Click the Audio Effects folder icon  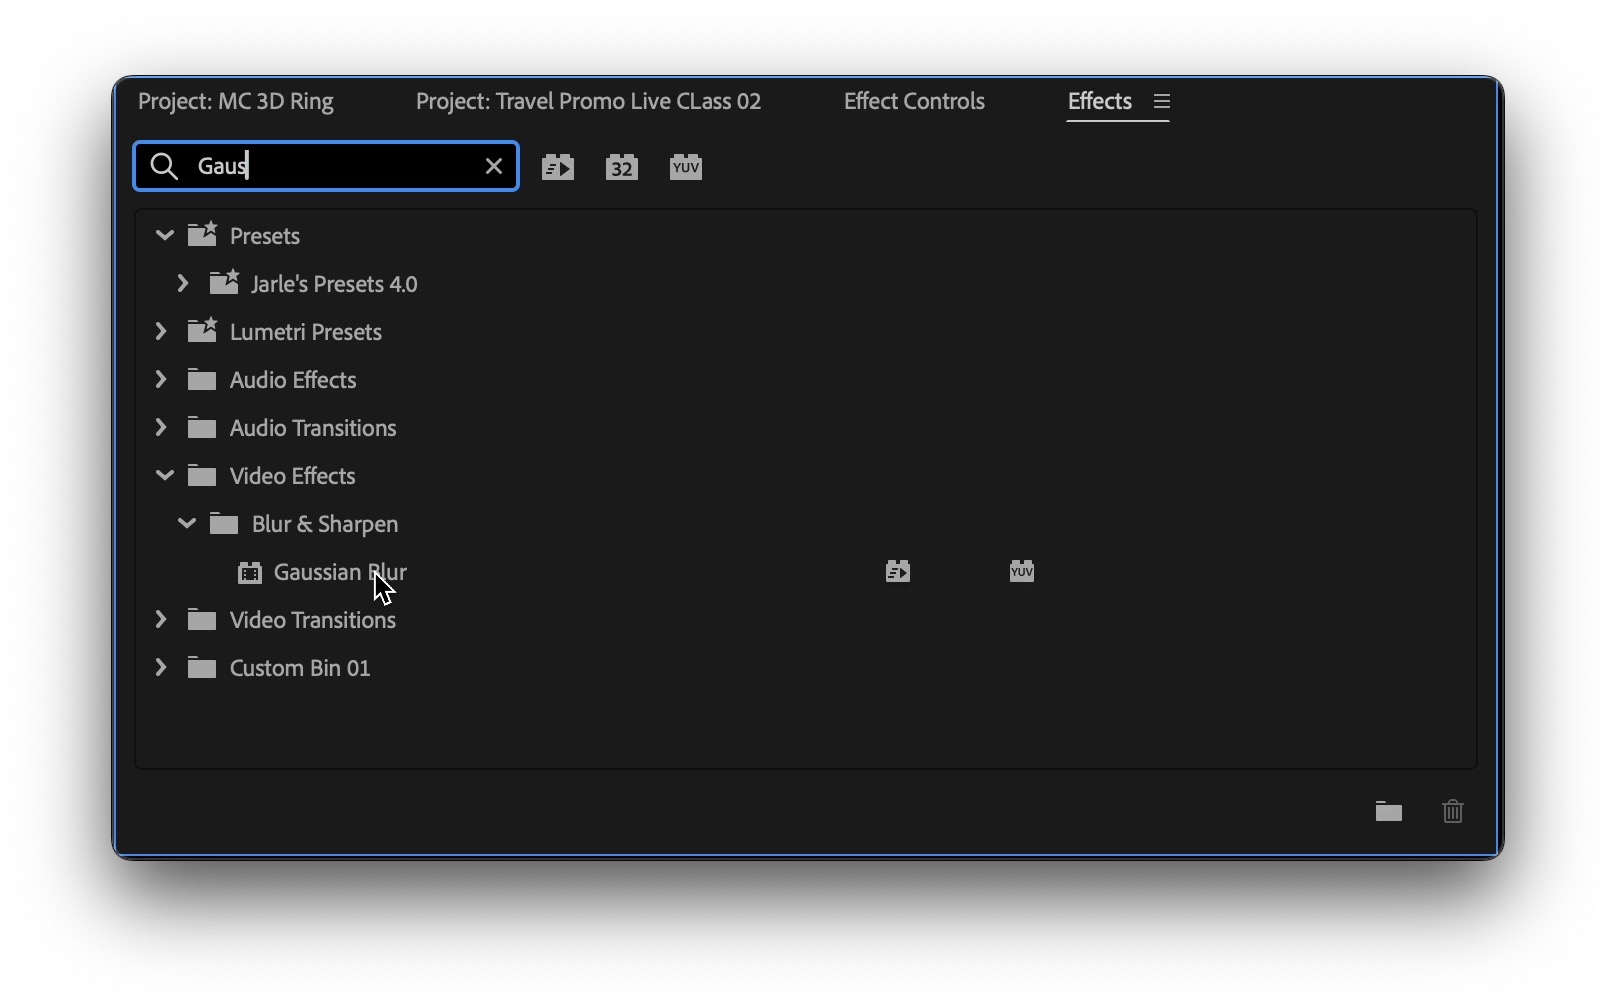202,380
